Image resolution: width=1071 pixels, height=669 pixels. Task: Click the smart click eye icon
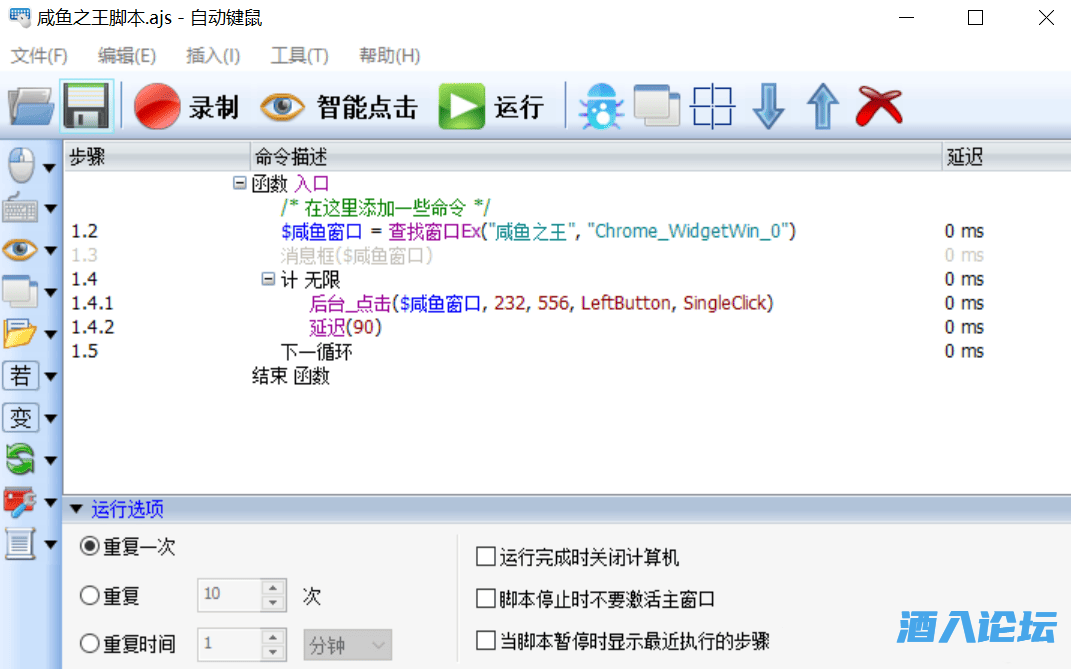(282, 107)
